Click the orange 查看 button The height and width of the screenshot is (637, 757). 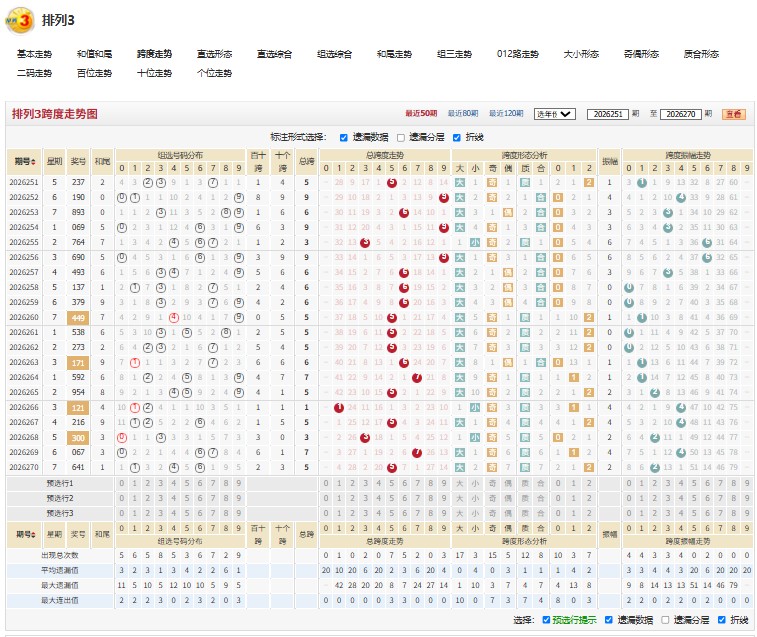pyautogui.click(x=734, y=114)
